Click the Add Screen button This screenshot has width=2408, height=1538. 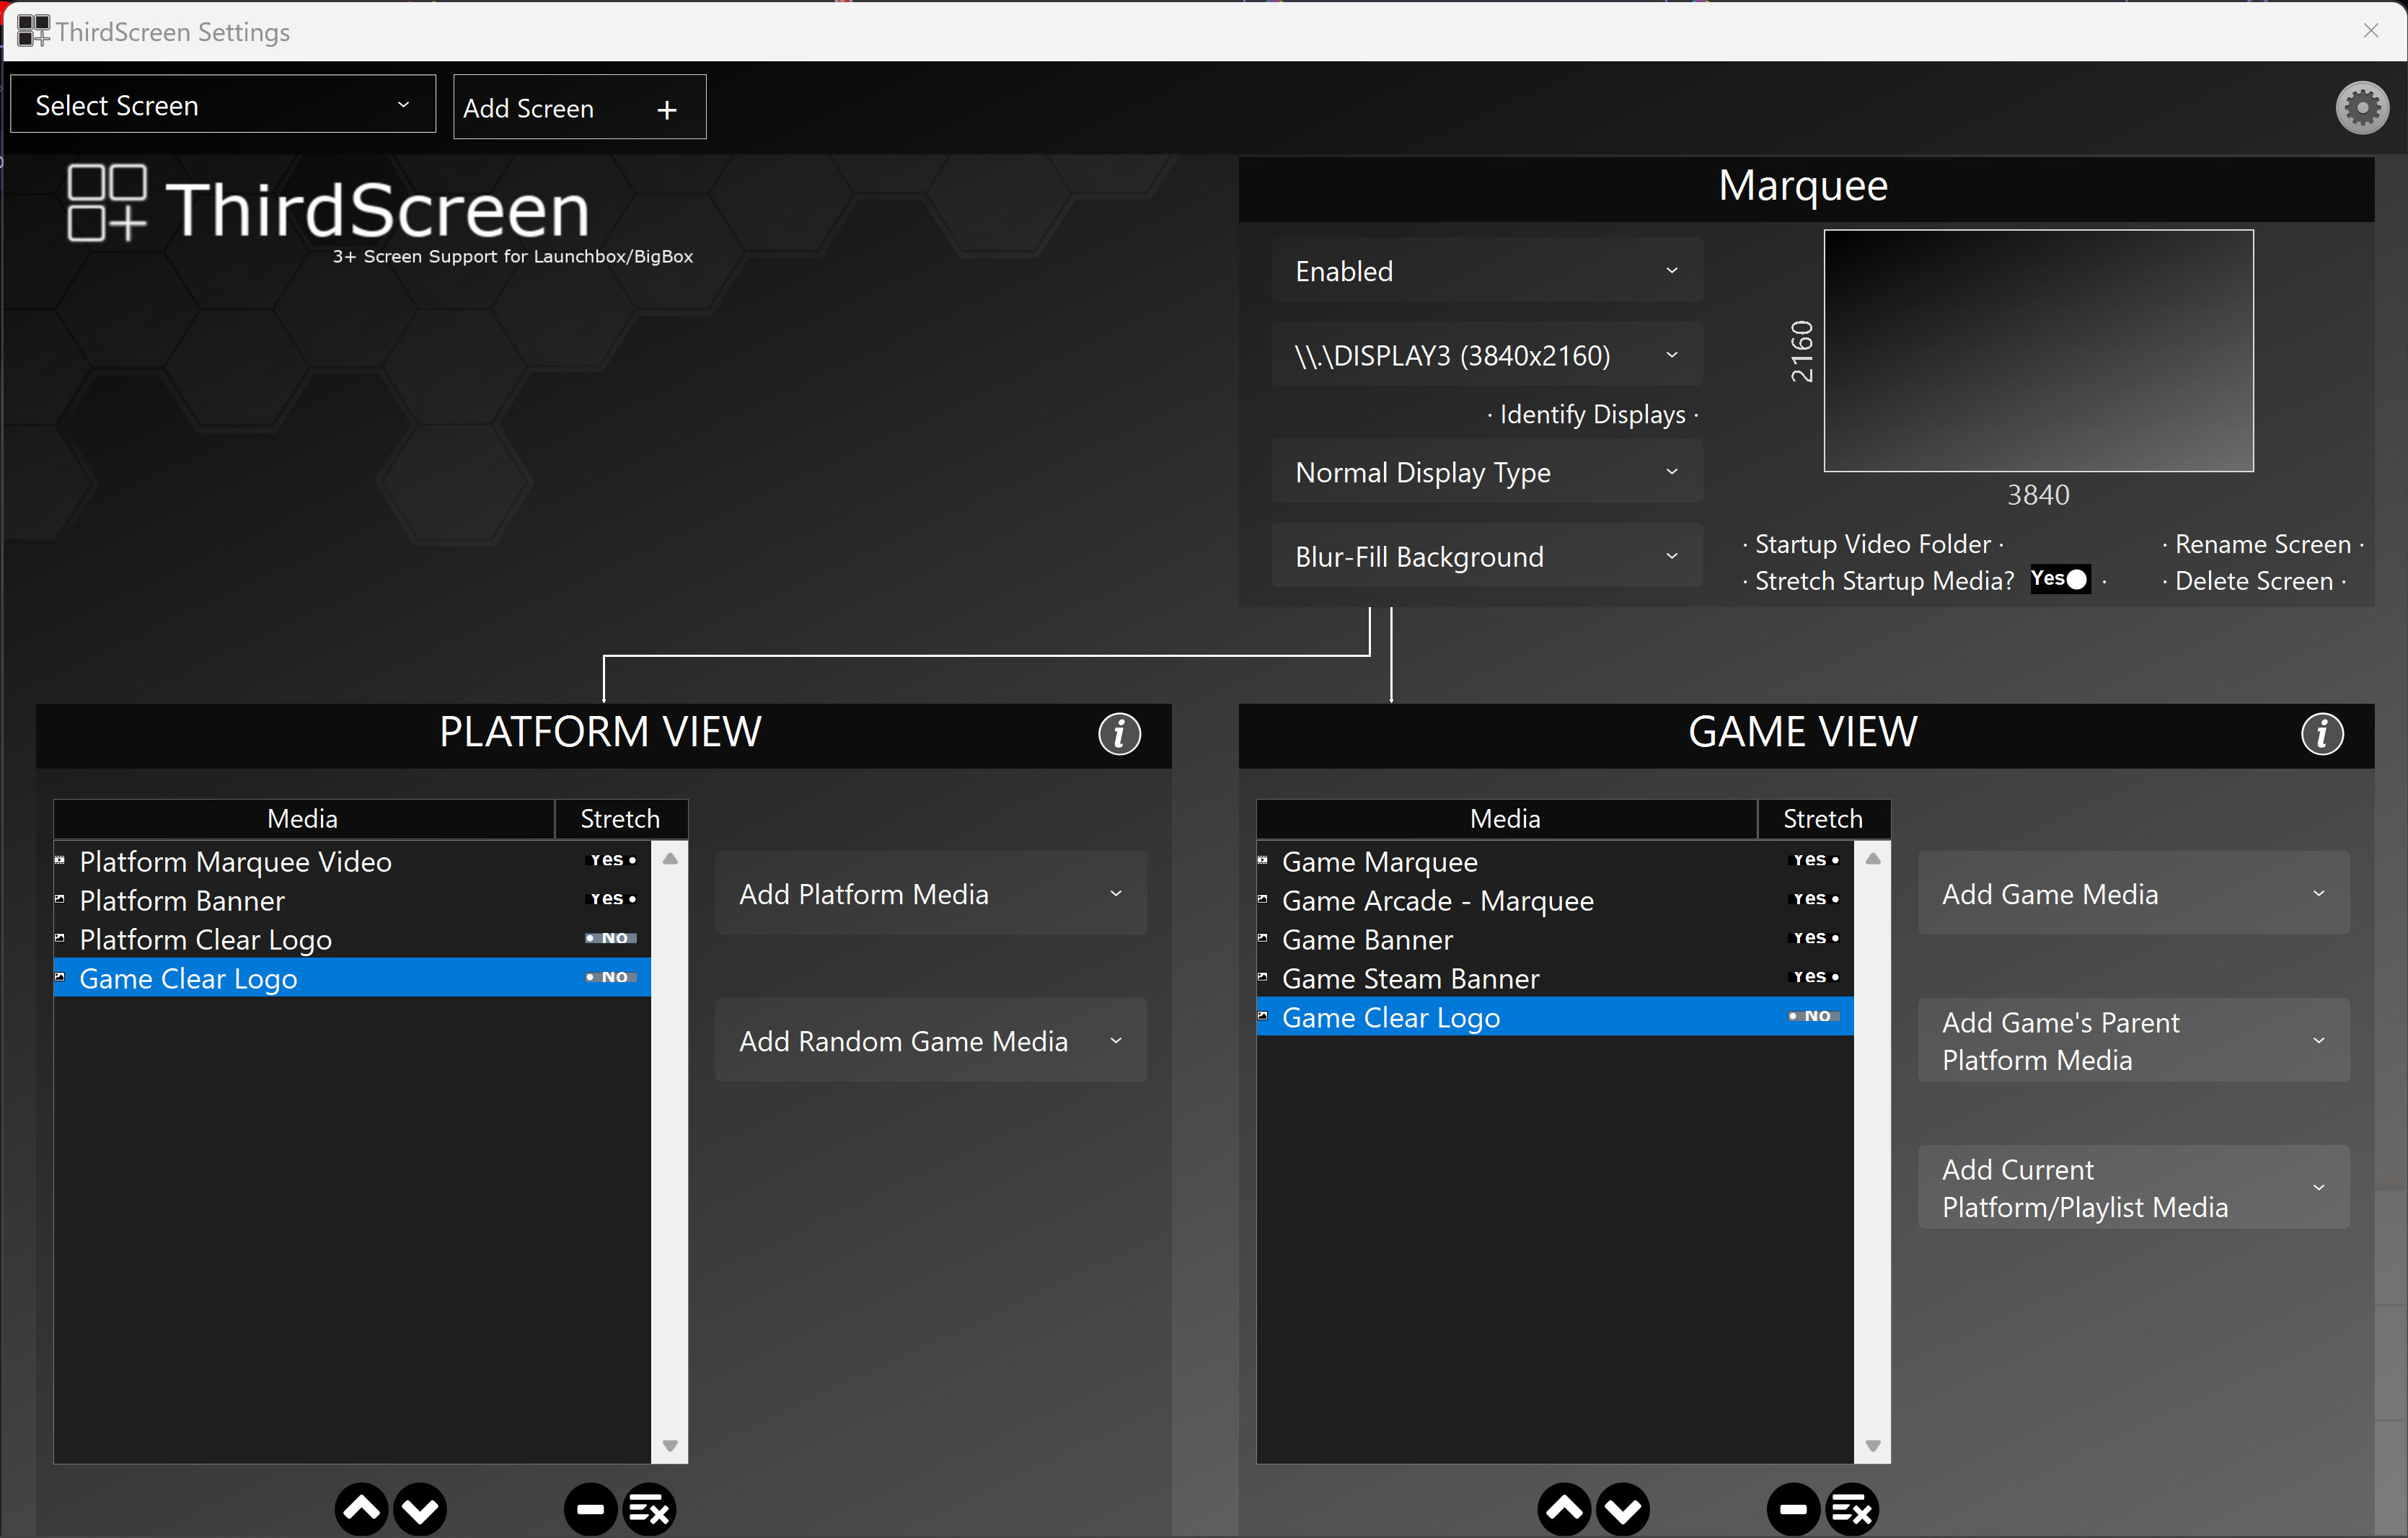click(x=580, y=107)
